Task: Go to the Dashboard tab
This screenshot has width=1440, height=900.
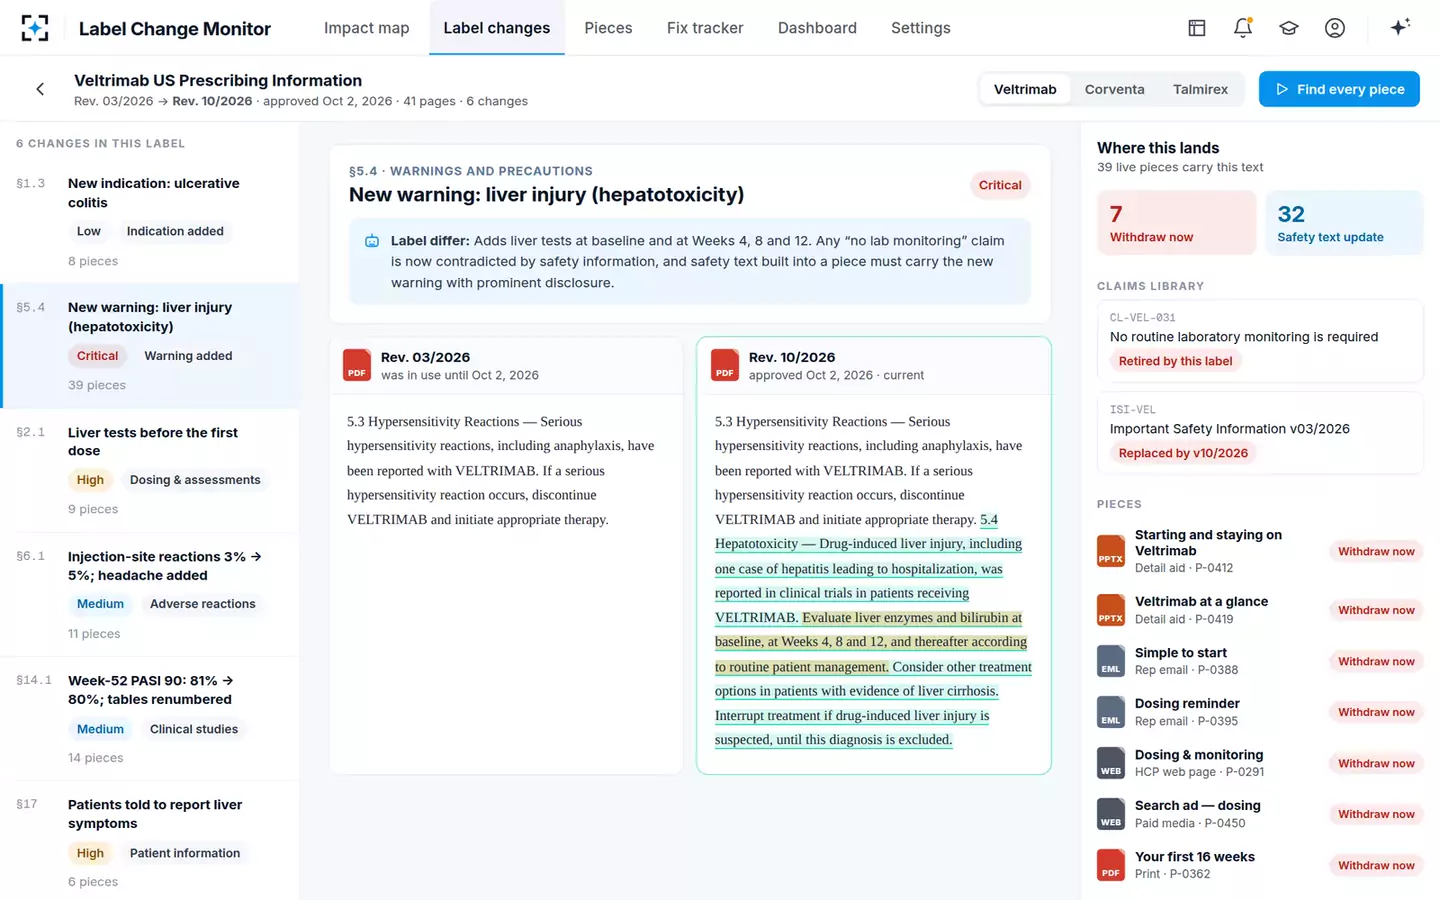Action: pyautogui.click(x=817, y=28)
